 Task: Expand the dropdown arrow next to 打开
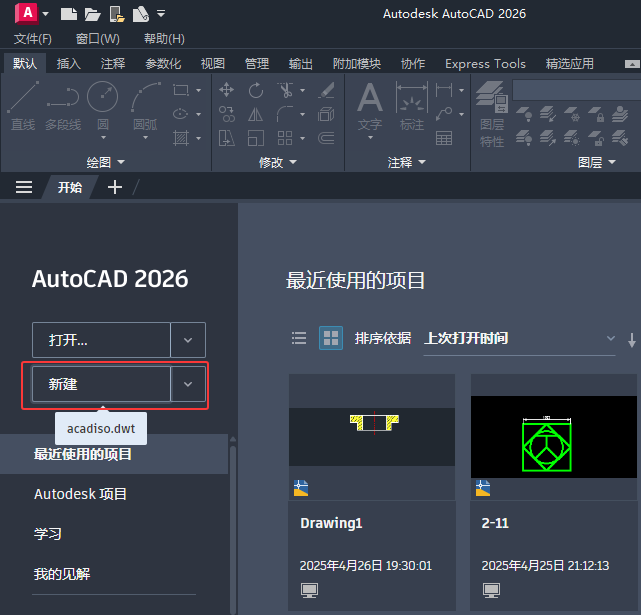(x=188, y=340)
